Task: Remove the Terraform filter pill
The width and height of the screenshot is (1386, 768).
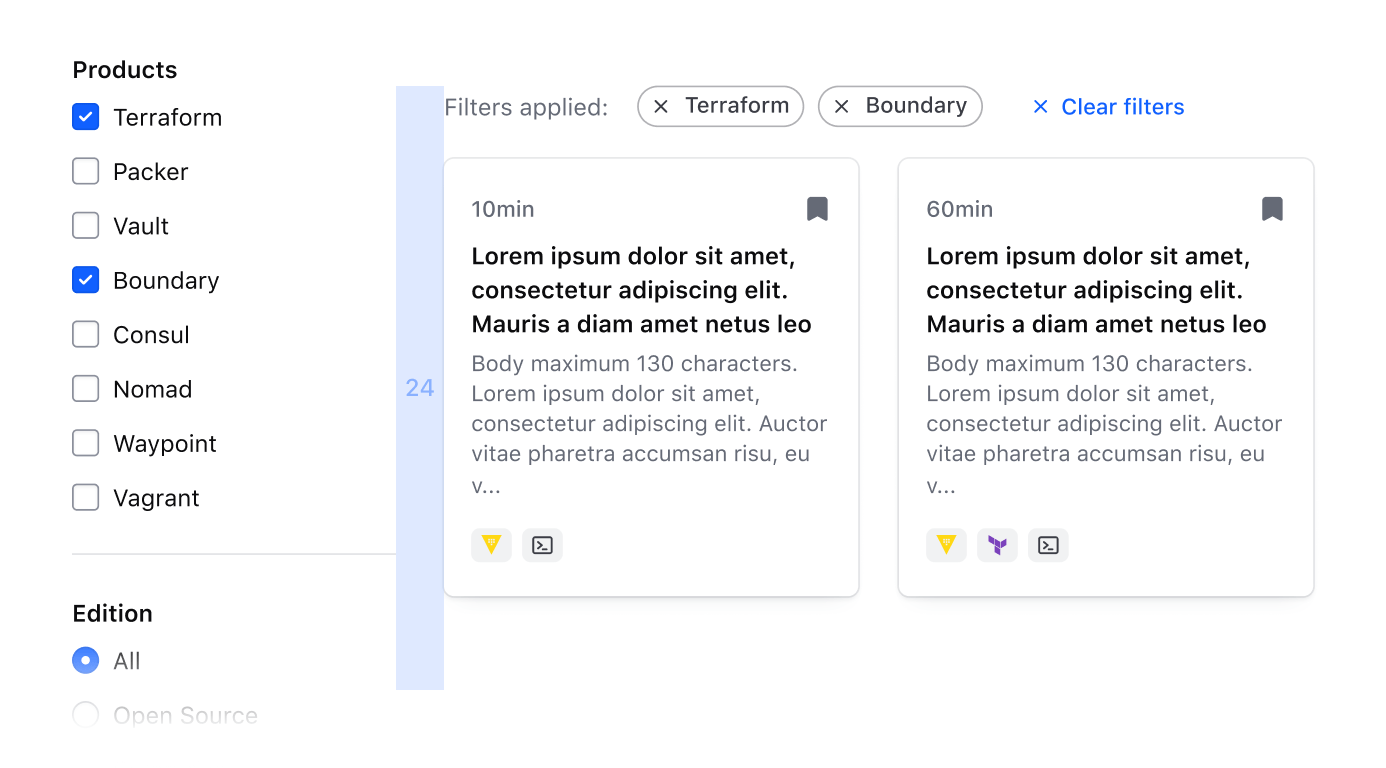Action: pyautogui.click(x=660, y=106)
